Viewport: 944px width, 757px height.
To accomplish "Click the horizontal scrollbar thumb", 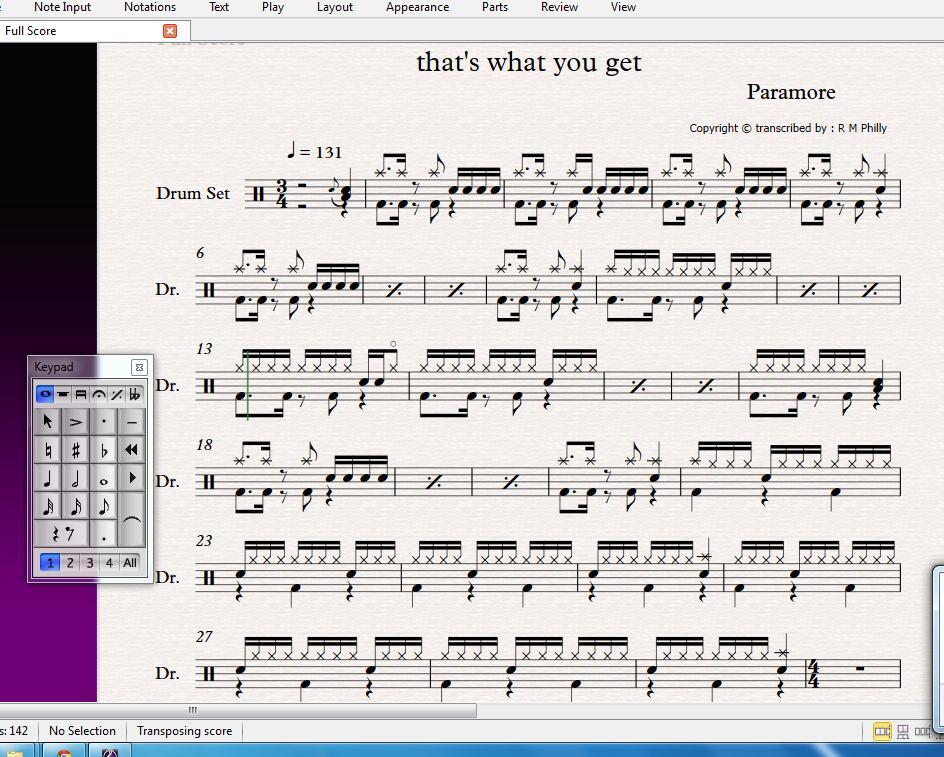I will click(238, 711).
